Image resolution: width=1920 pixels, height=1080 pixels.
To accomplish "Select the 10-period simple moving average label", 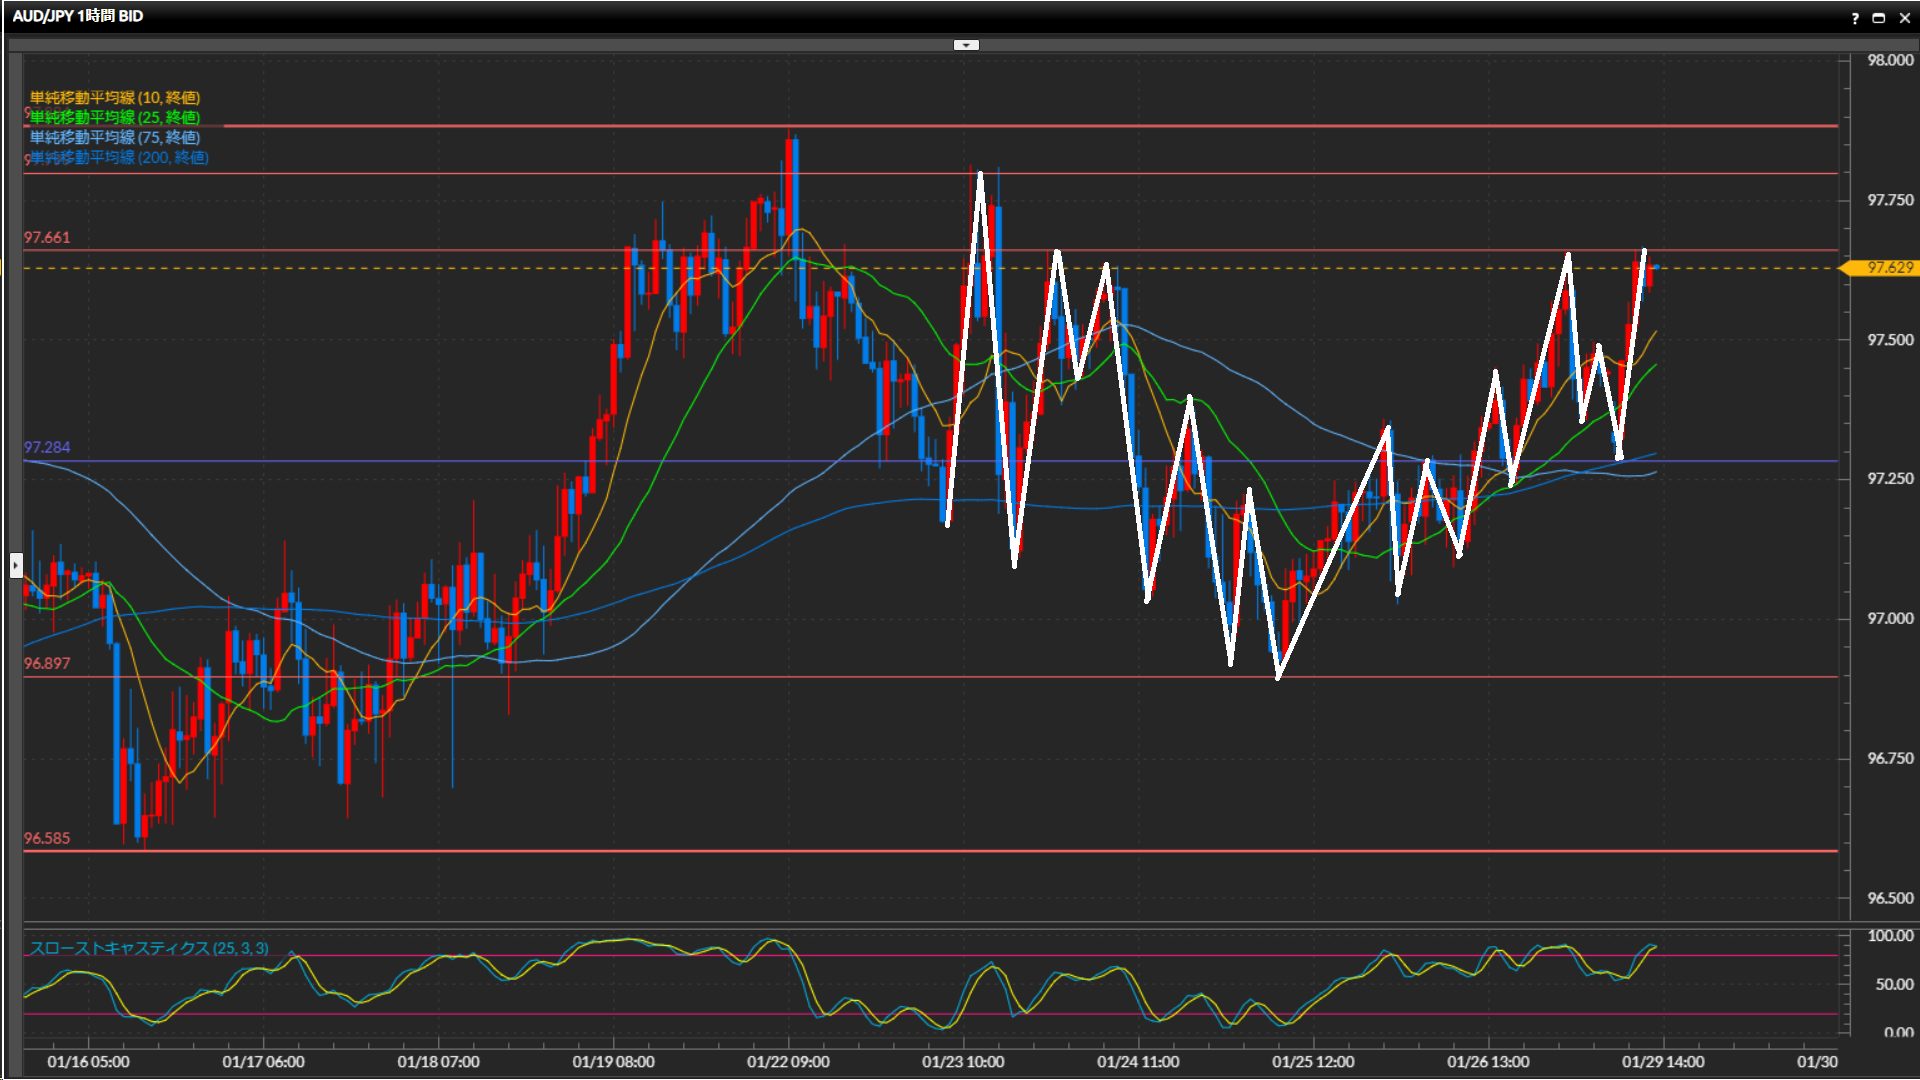I will pos(115,98).
